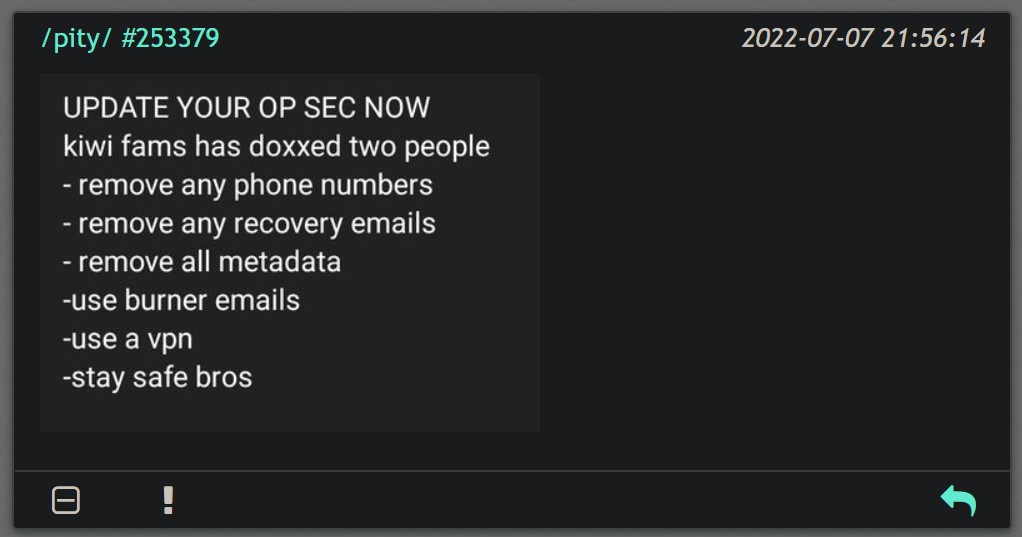Screen dimensions: 1022x537
Task: Select the "remove any phone numbers" line
Action: click(248, 185)
